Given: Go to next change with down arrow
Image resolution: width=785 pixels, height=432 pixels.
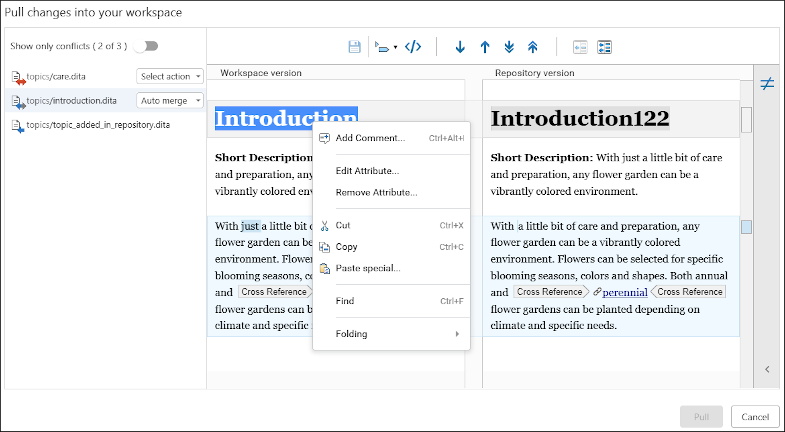Looking at the screenshot, I should pos(460,47).
